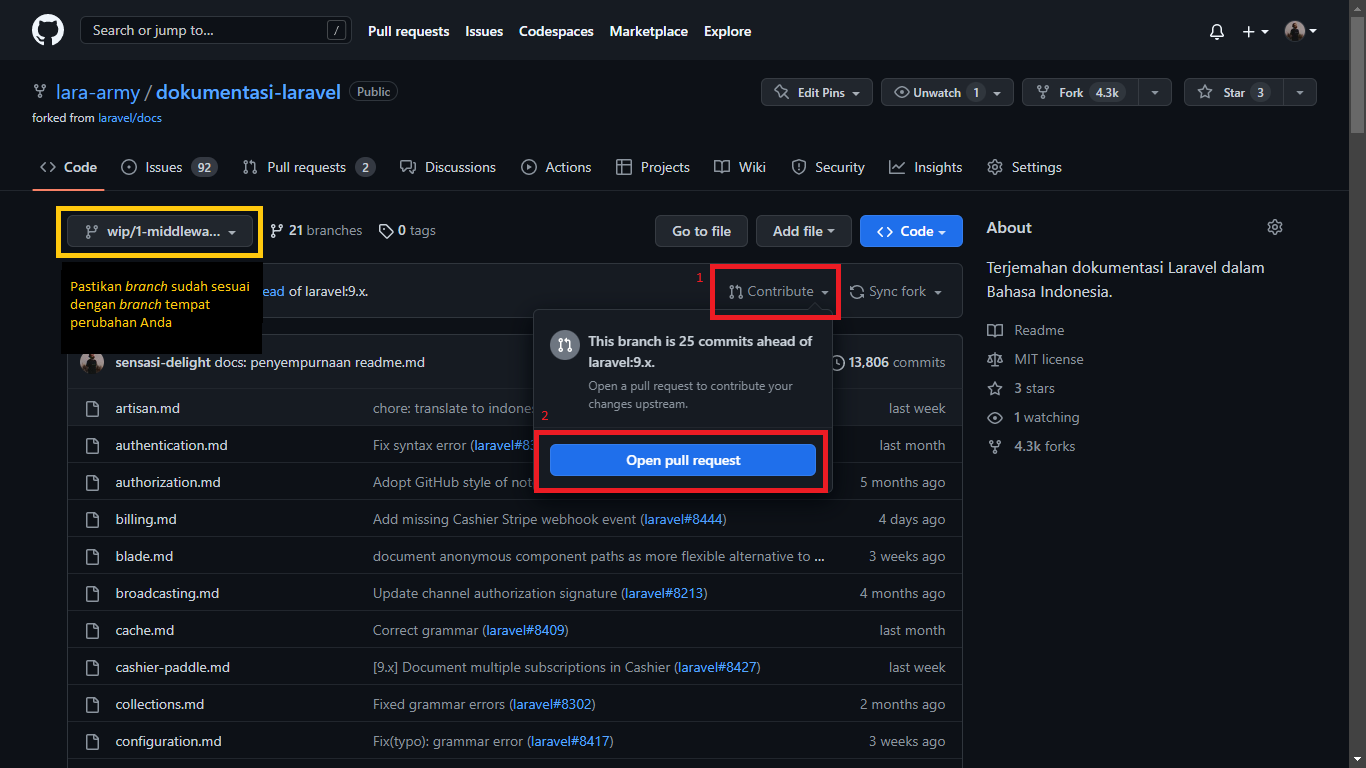Viewport: 1366px width, 768px height.
Task: Switch to the Wiki tab
Action: click(x=740, y=167)
